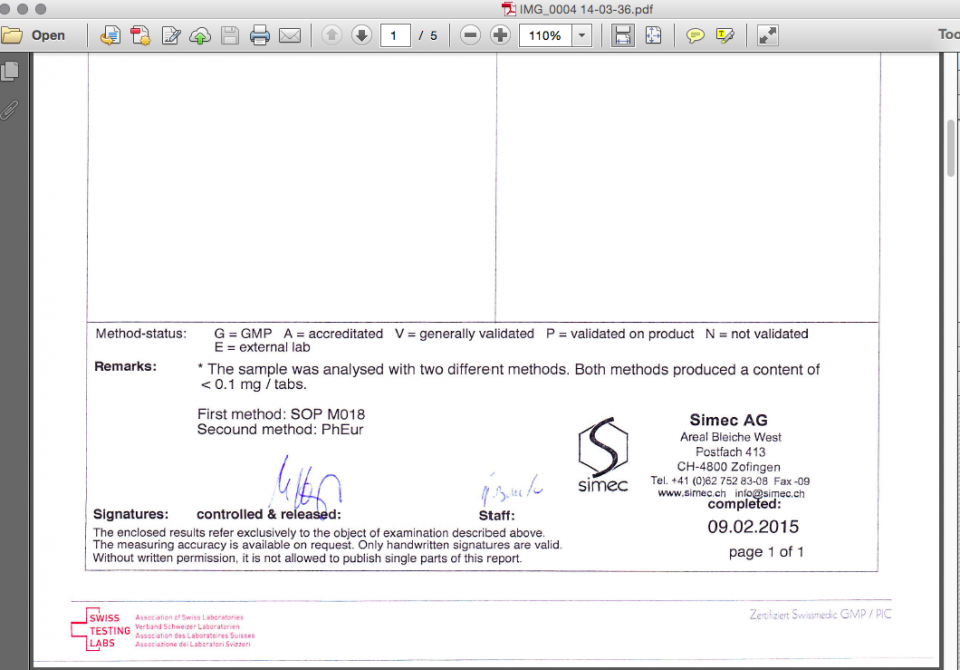
Task: Toggle read mode fullscreen icon
Action: pos(767,35)
